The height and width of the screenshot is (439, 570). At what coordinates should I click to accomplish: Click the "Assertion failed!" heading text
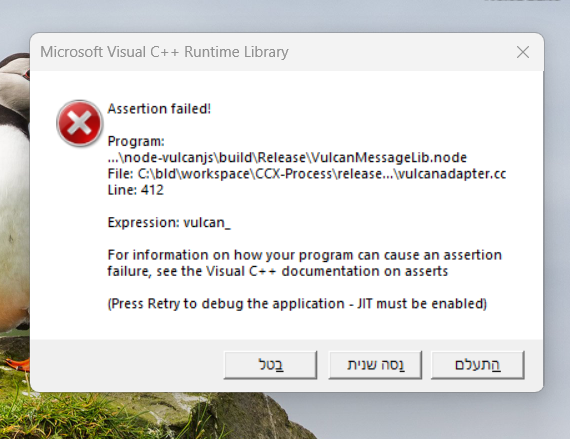click(x=159, y=109)
